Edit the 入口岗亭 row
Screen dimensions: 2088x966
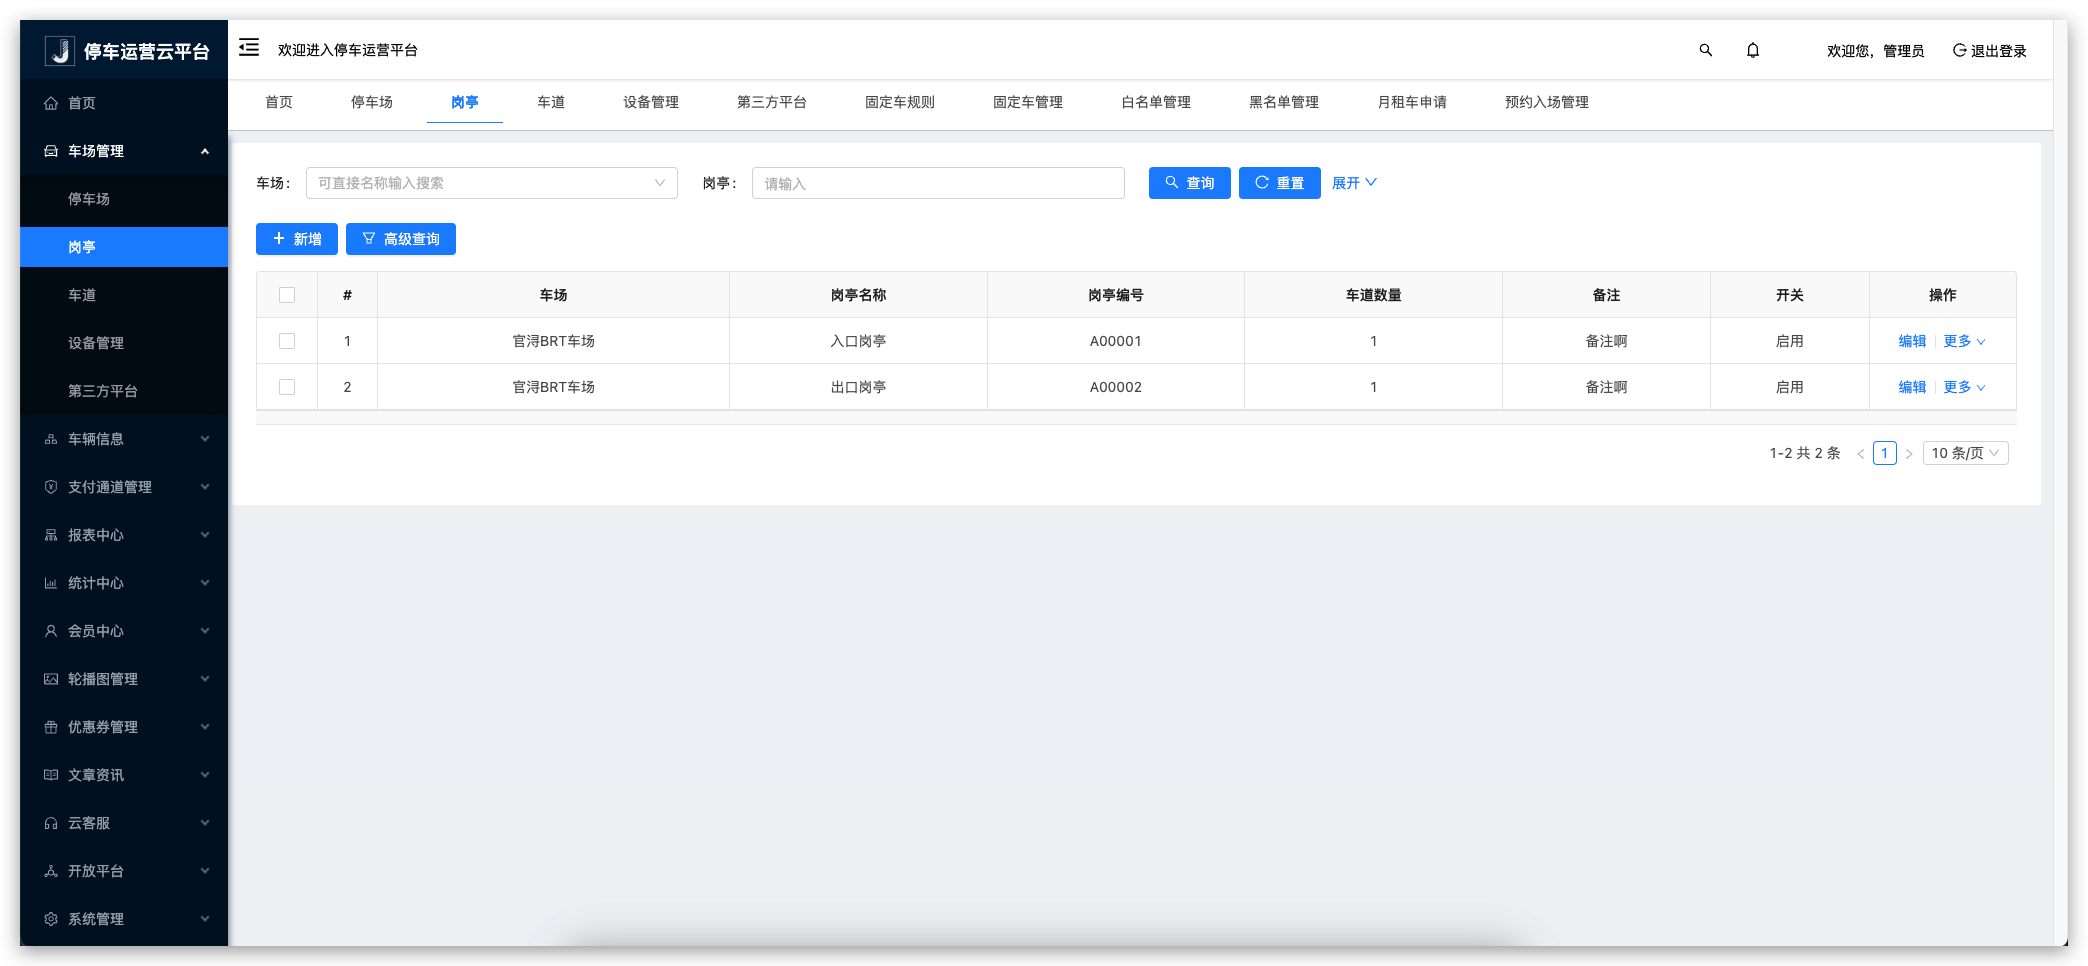(1912, 341)
